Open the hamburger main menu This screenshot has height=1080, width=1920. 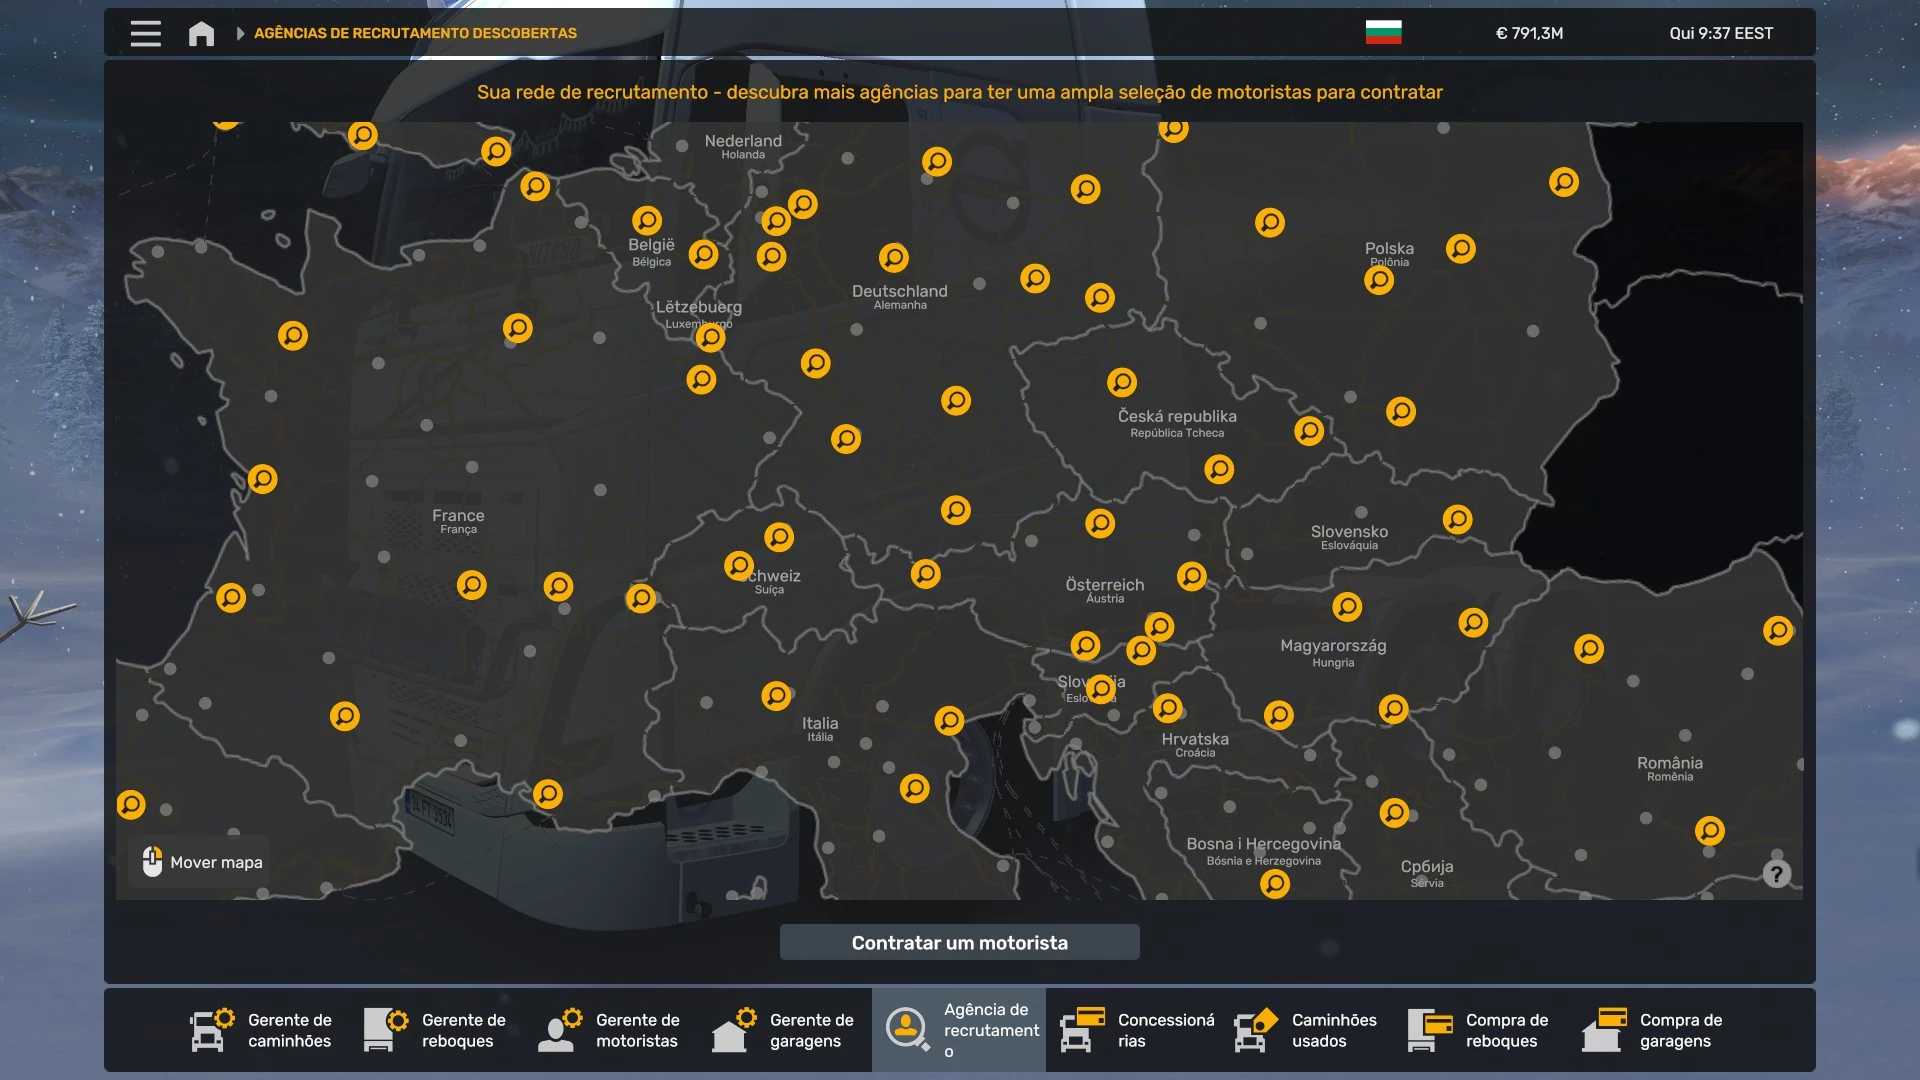pyautogui.click(x=145, y=33)
